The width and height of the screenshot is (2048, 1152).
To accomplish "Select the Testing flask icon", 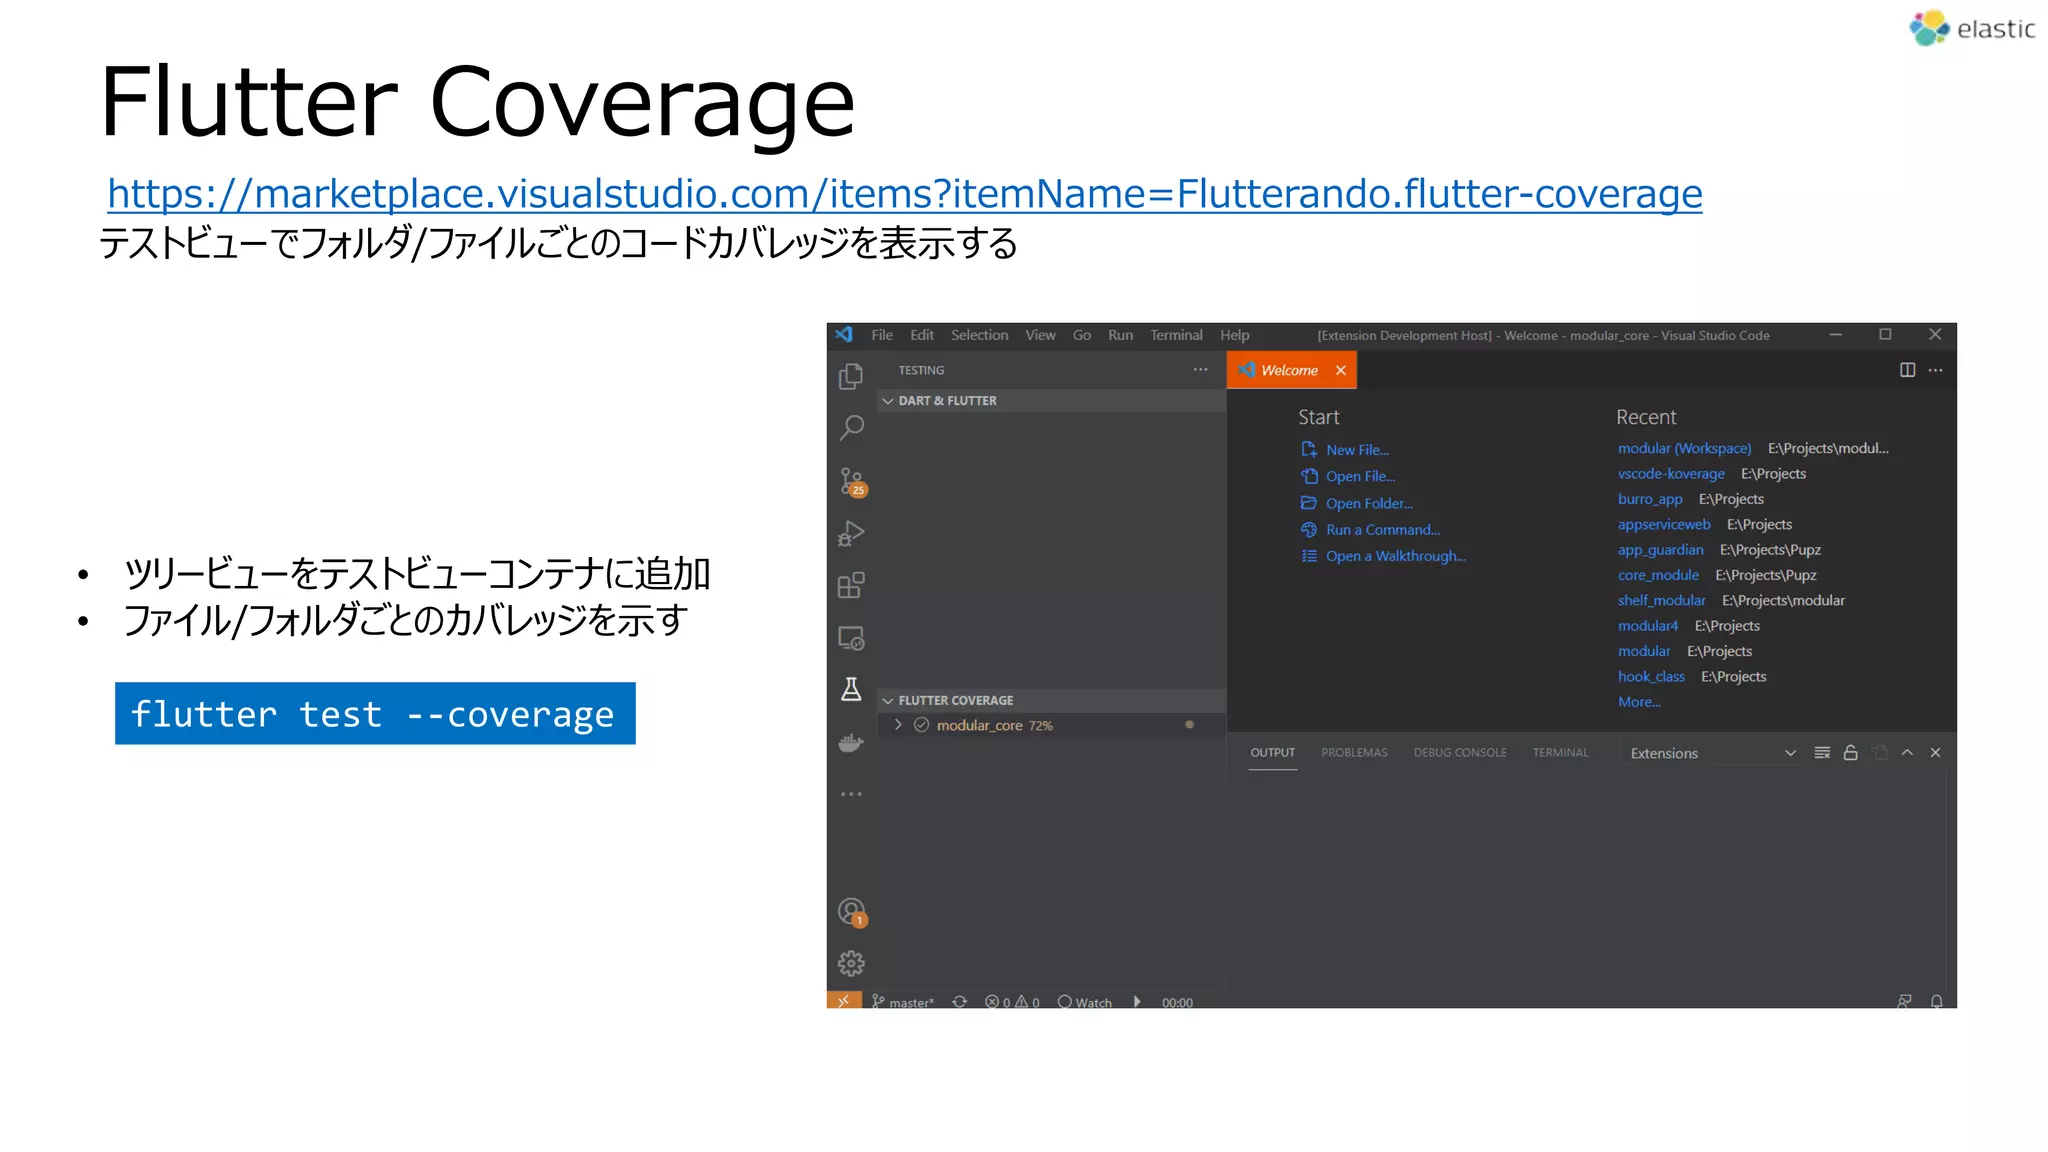I will pyautogui.click(x=851, y=690).
